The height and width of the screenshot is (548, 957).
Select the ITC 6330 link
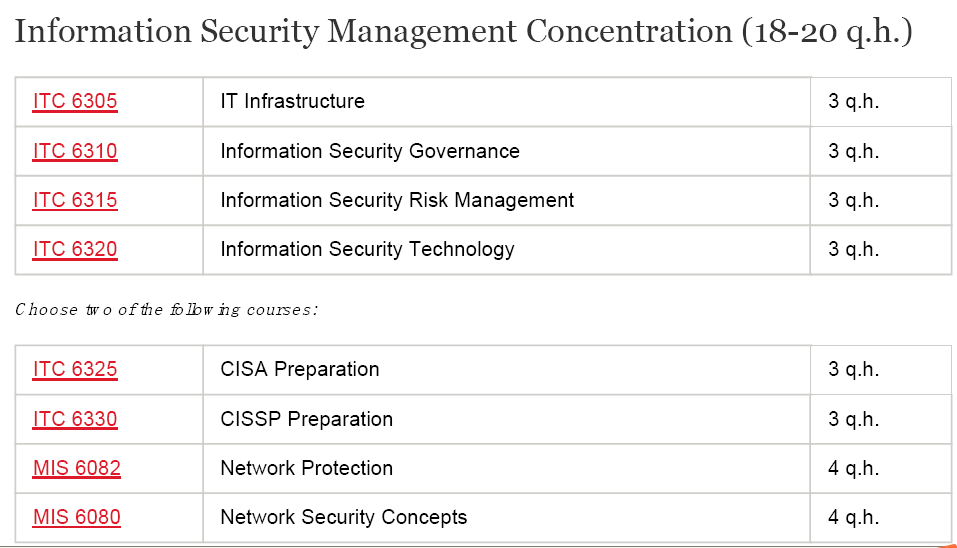point(75,419)
